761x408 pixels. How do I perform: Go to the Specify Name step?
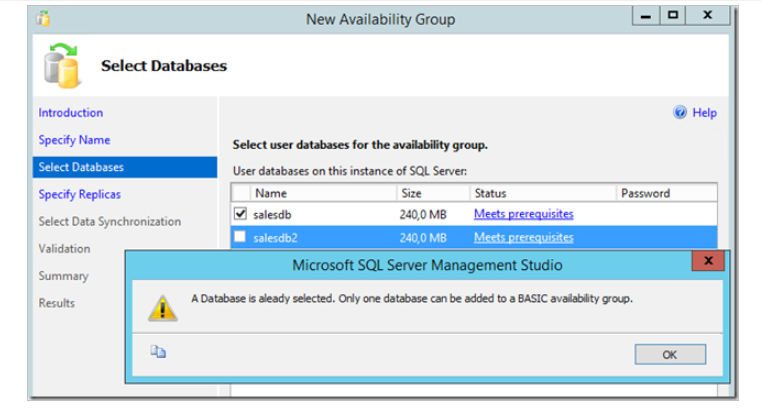(74, 140)
